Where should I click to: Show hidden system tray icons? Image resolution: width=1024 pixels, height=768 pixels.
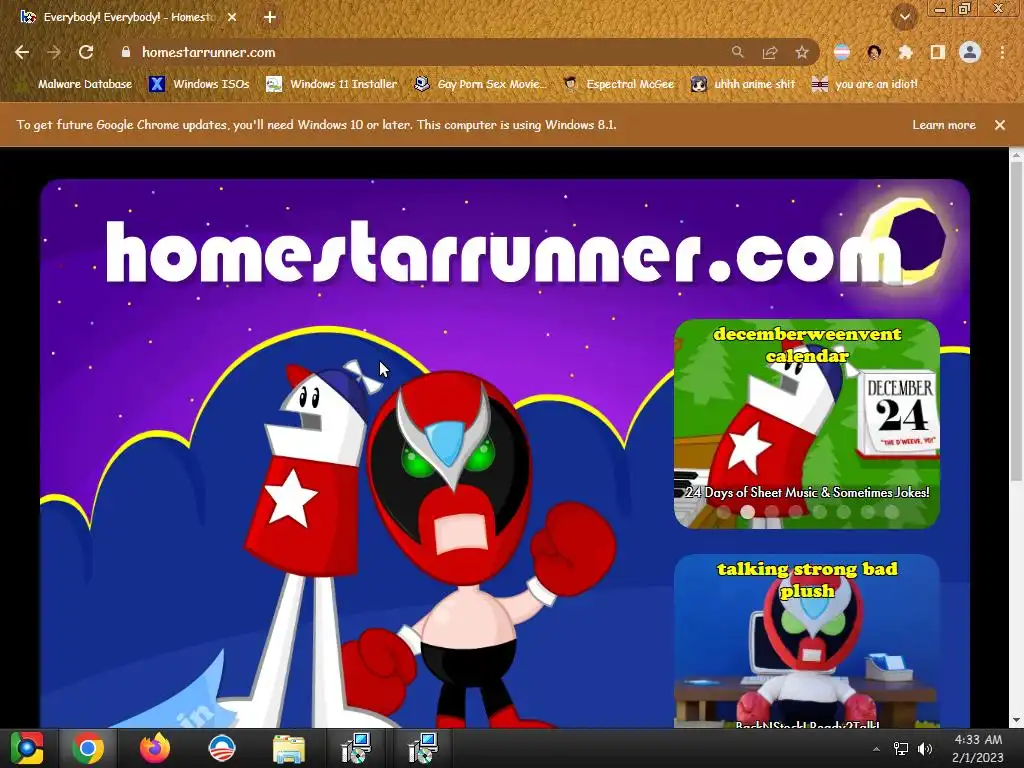[x=876, y=749]
